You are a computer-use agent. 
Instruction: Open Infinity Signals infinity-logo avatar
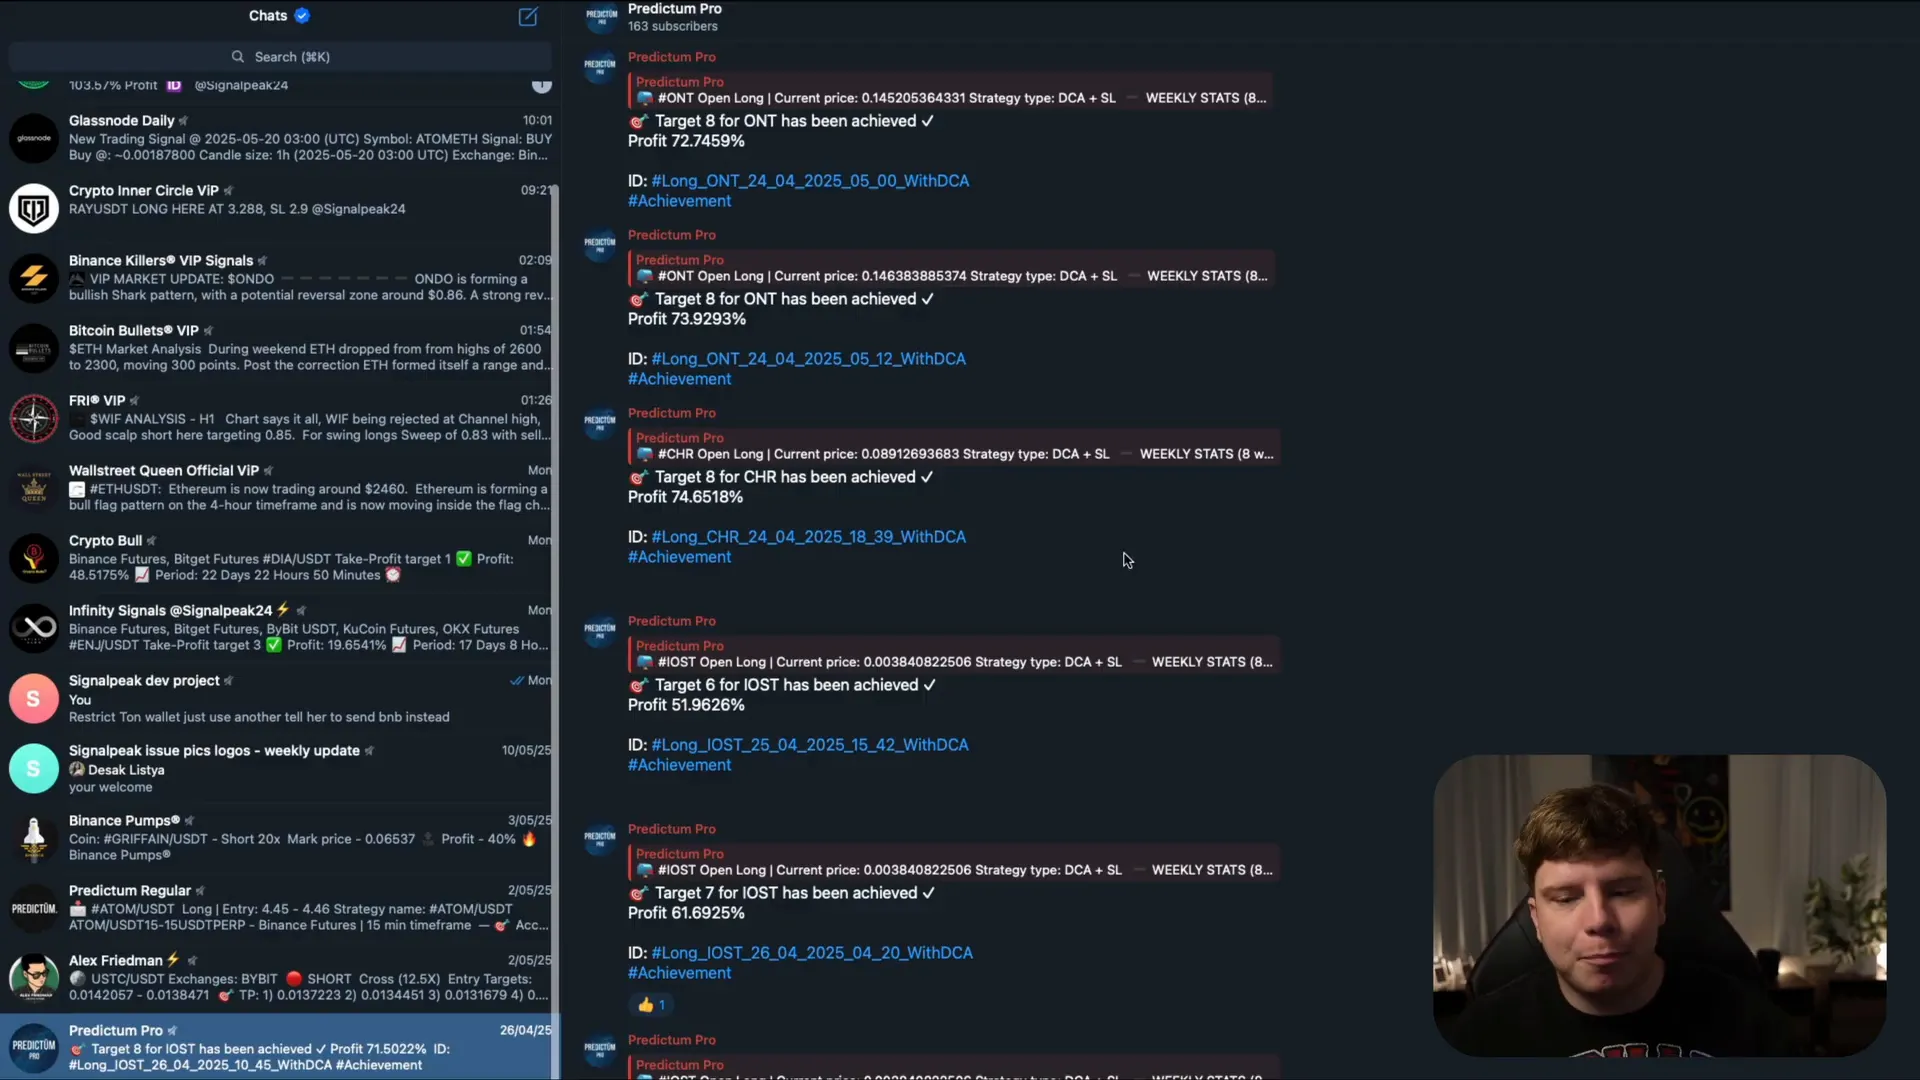[34, 628]
